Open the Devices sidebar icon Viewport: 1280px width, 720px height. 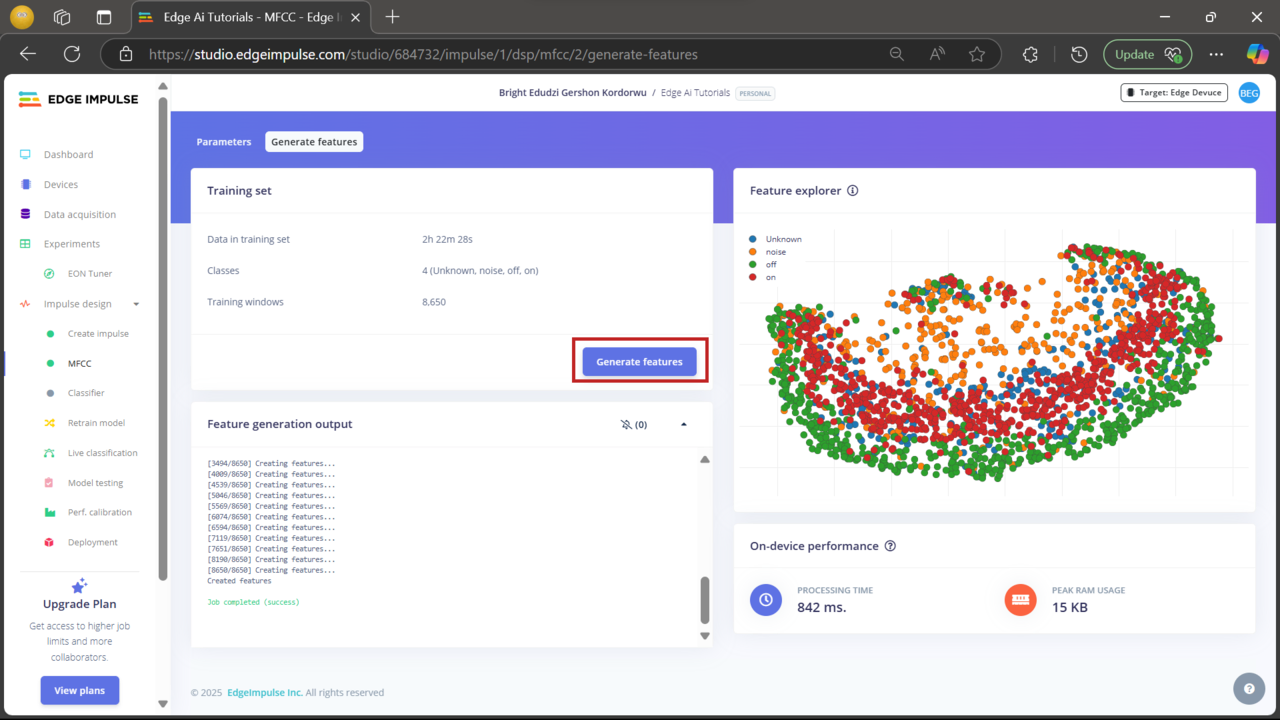click(25, 185)
